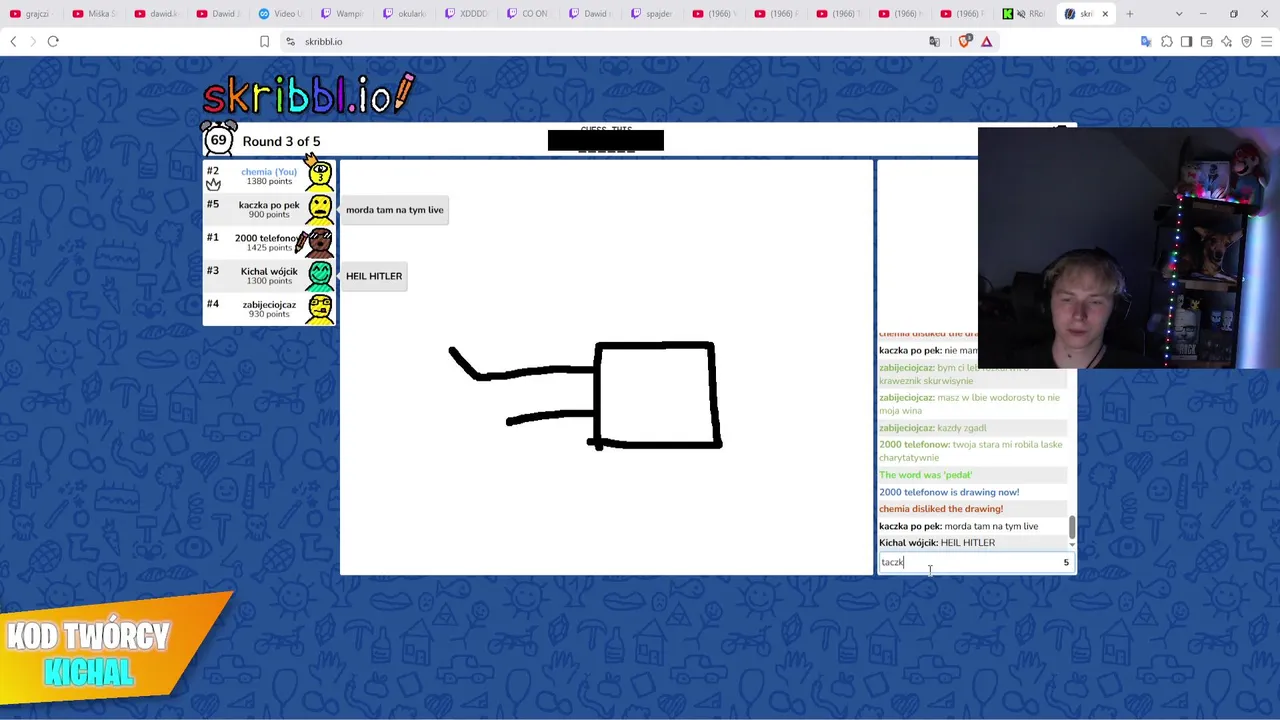Click the character counter '5' in chat input

(1066, 562)
